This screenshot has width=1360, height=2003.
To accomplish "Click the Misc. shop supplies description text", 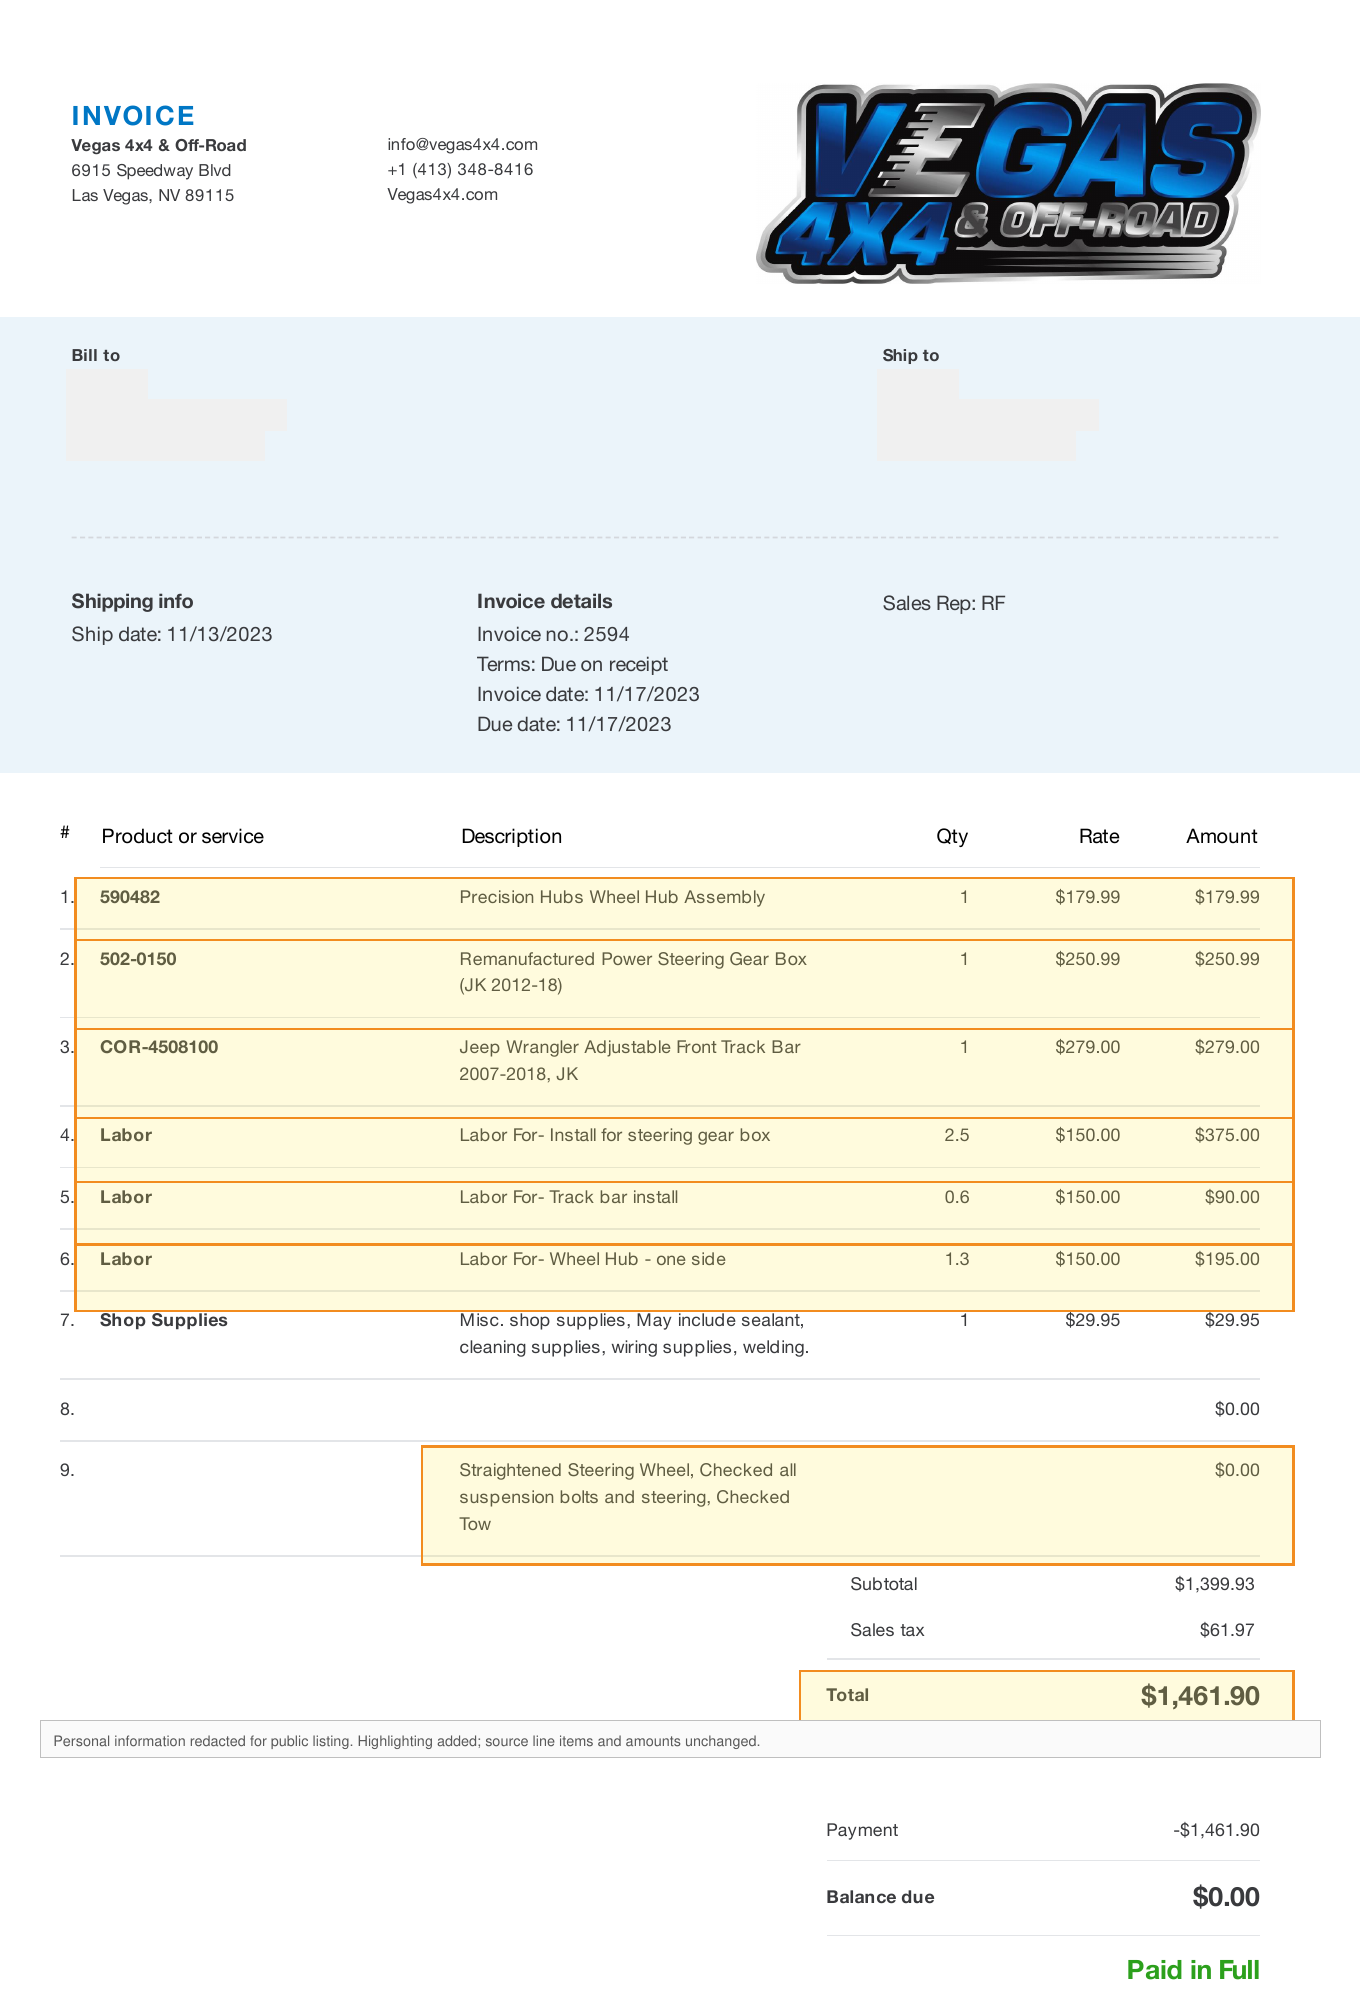I will coord(634,1334).
